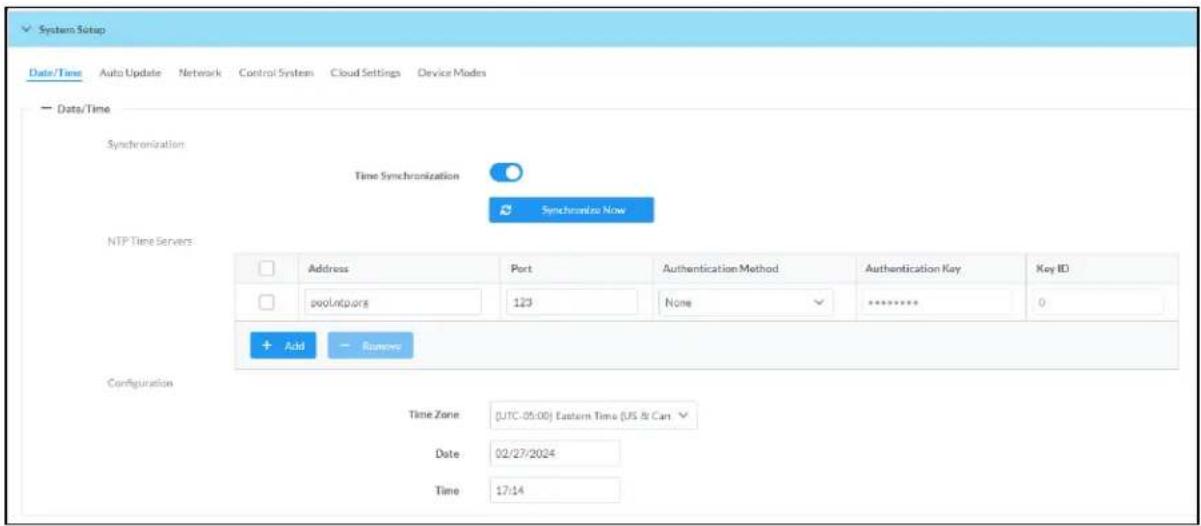Collapse the System Setup section chevron
The image size is (1201, 526).
27,28
